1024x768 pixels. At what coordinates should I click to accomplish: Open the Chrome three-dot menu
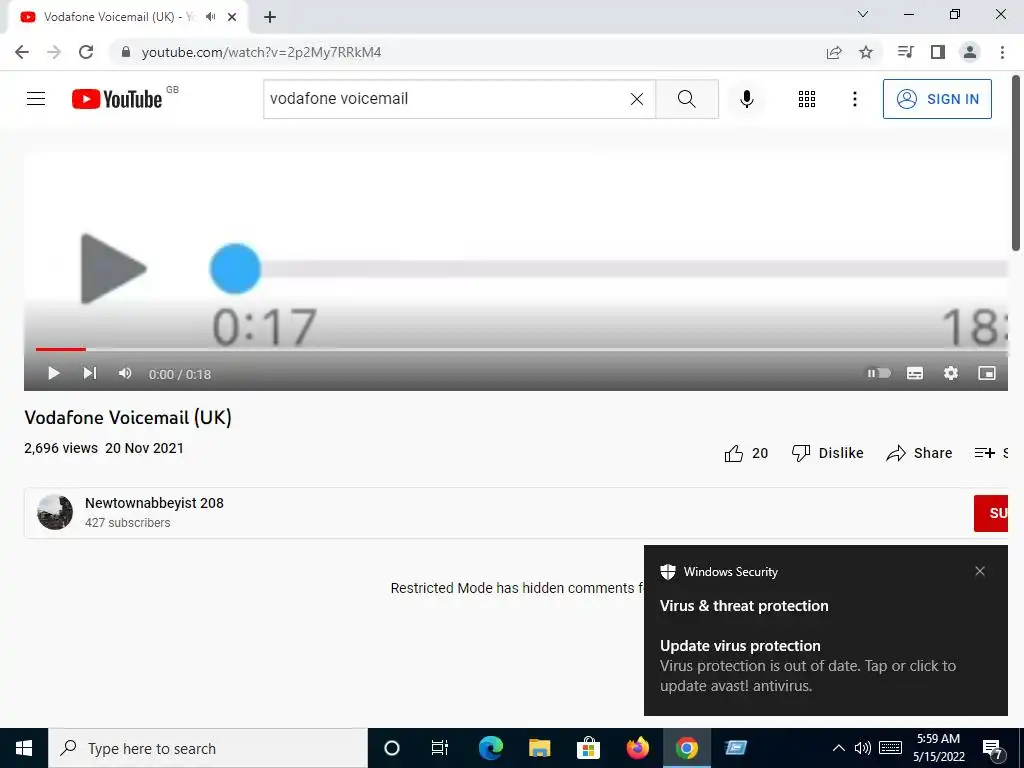coord(1002,52)
